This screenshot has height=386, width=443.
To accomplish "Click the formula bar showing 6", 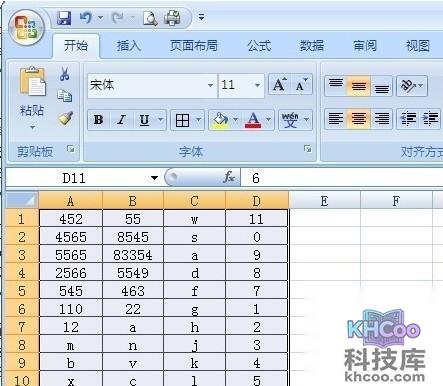I will [342, 178].
